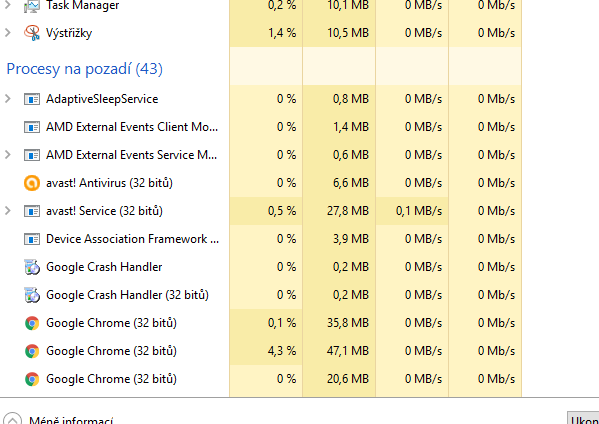Click the AdaptiveSleepService process icon
599x424 pixels.
pyautogui.click(x=32, y=99)
